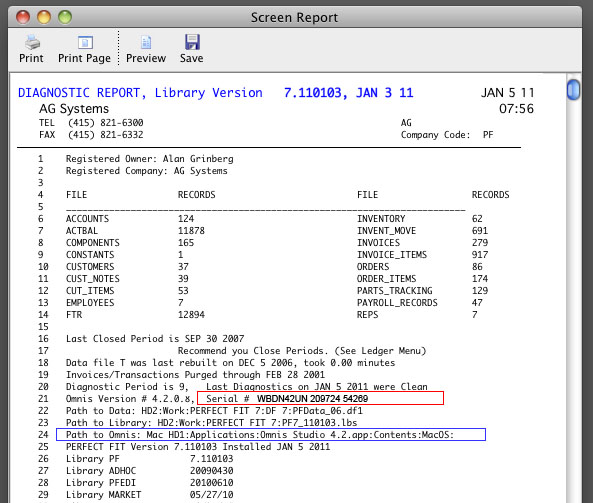Click the CUST_NOTES file name

(x=93, y=279)
